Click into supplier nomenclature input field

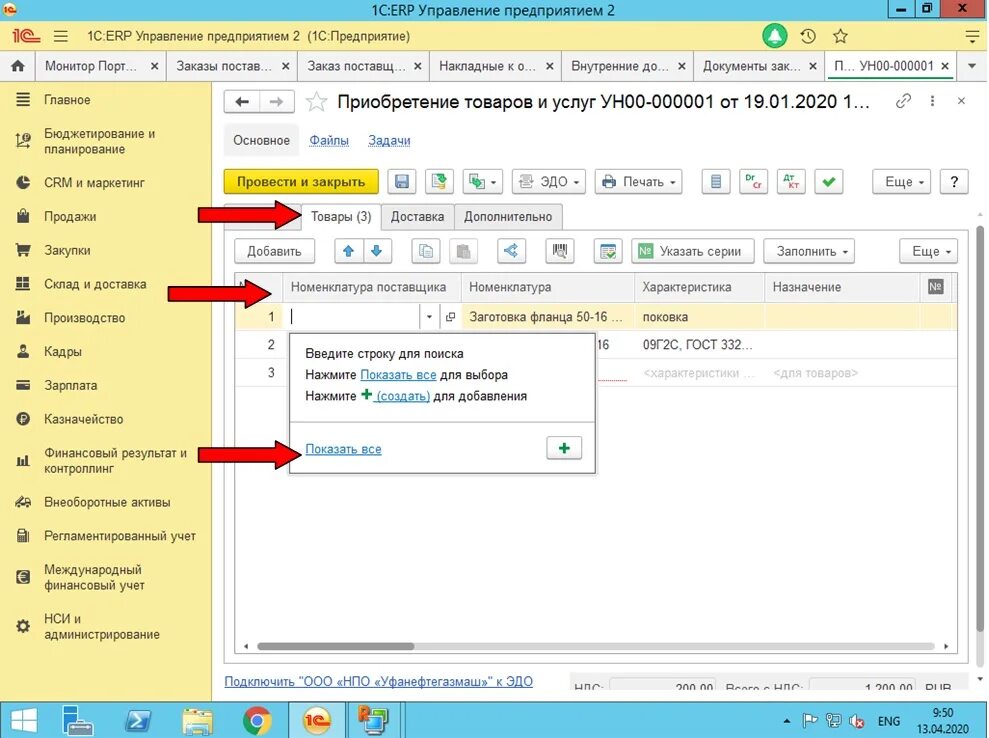tap(354, 317)
